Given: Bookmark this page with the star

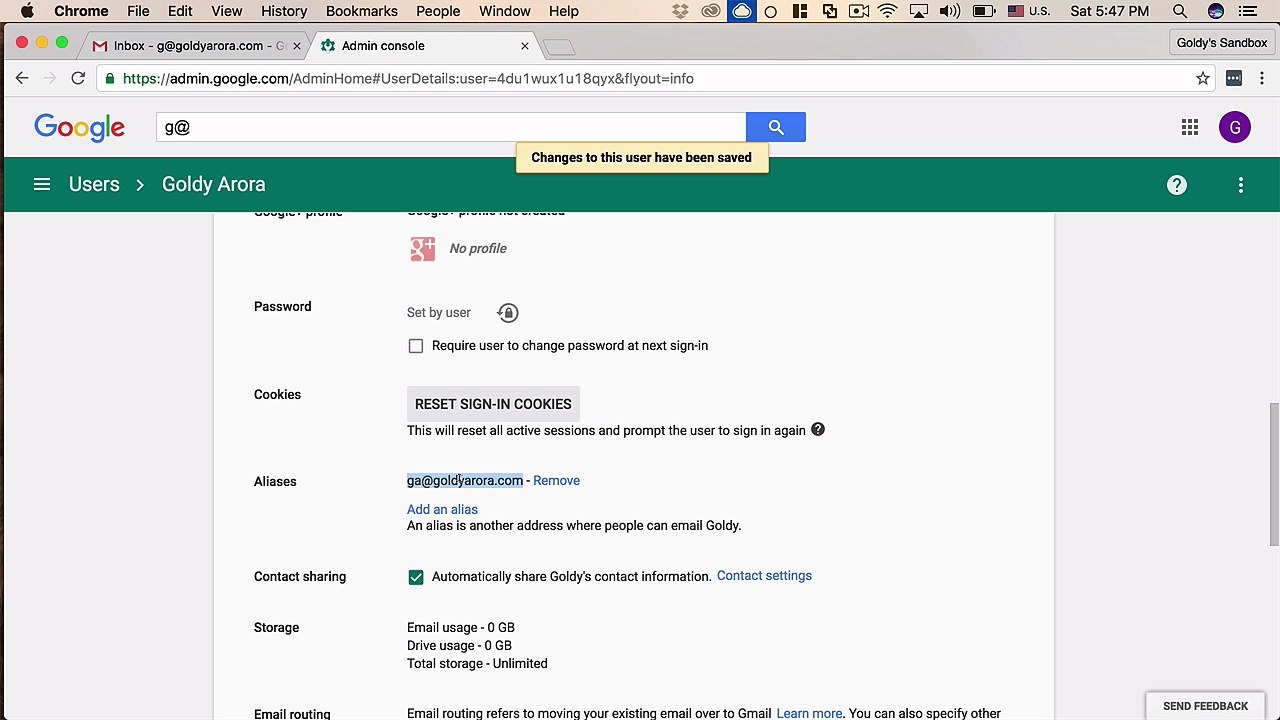Looking at the screenshot, I should click(x=1203, y=78).
